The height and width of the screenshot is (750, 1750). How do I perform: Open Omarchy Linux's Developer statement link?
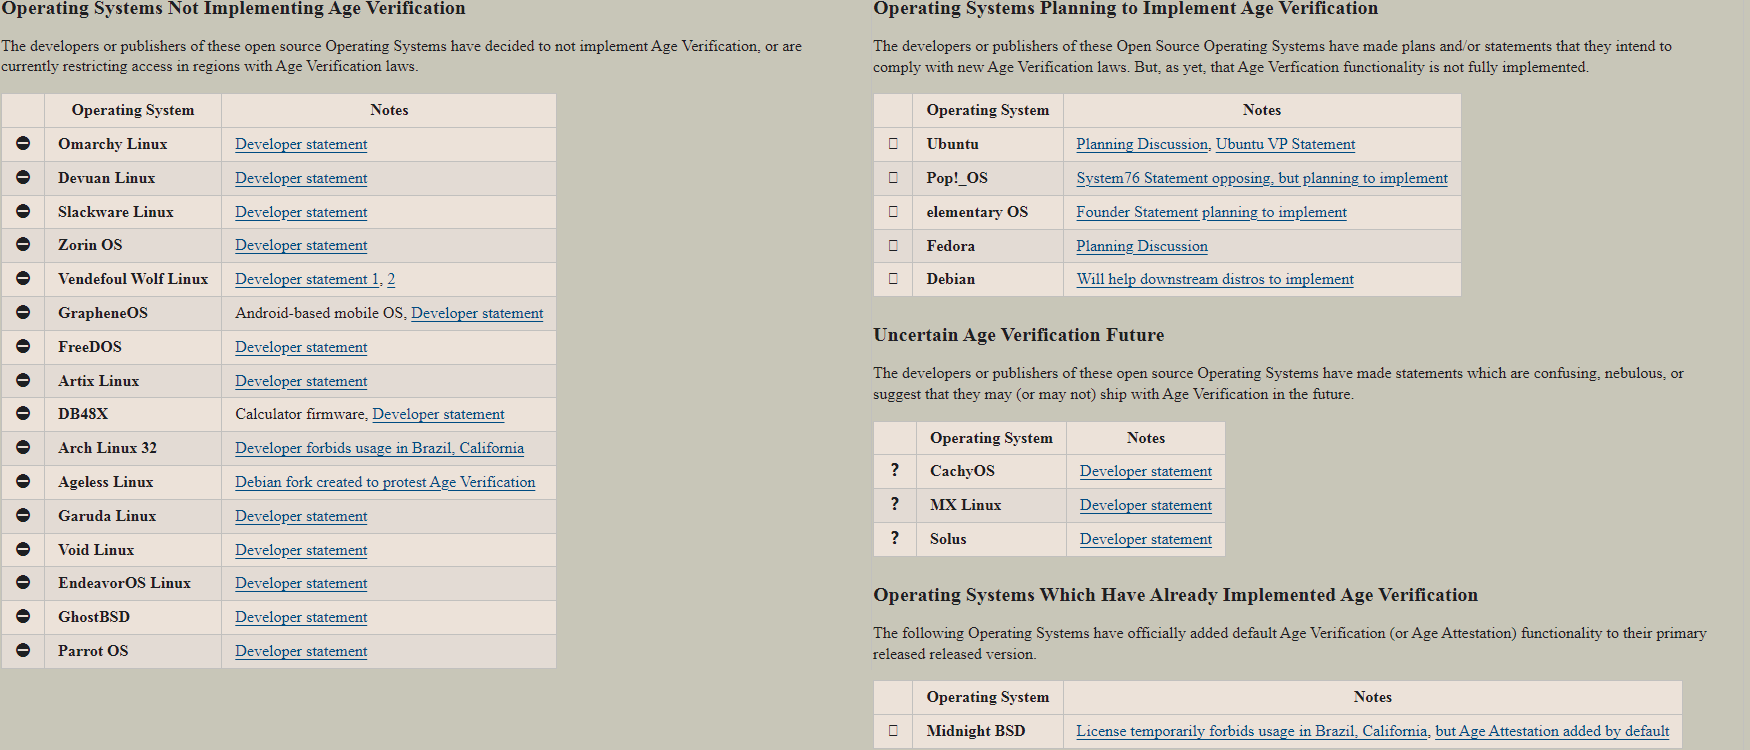(301, 144)
